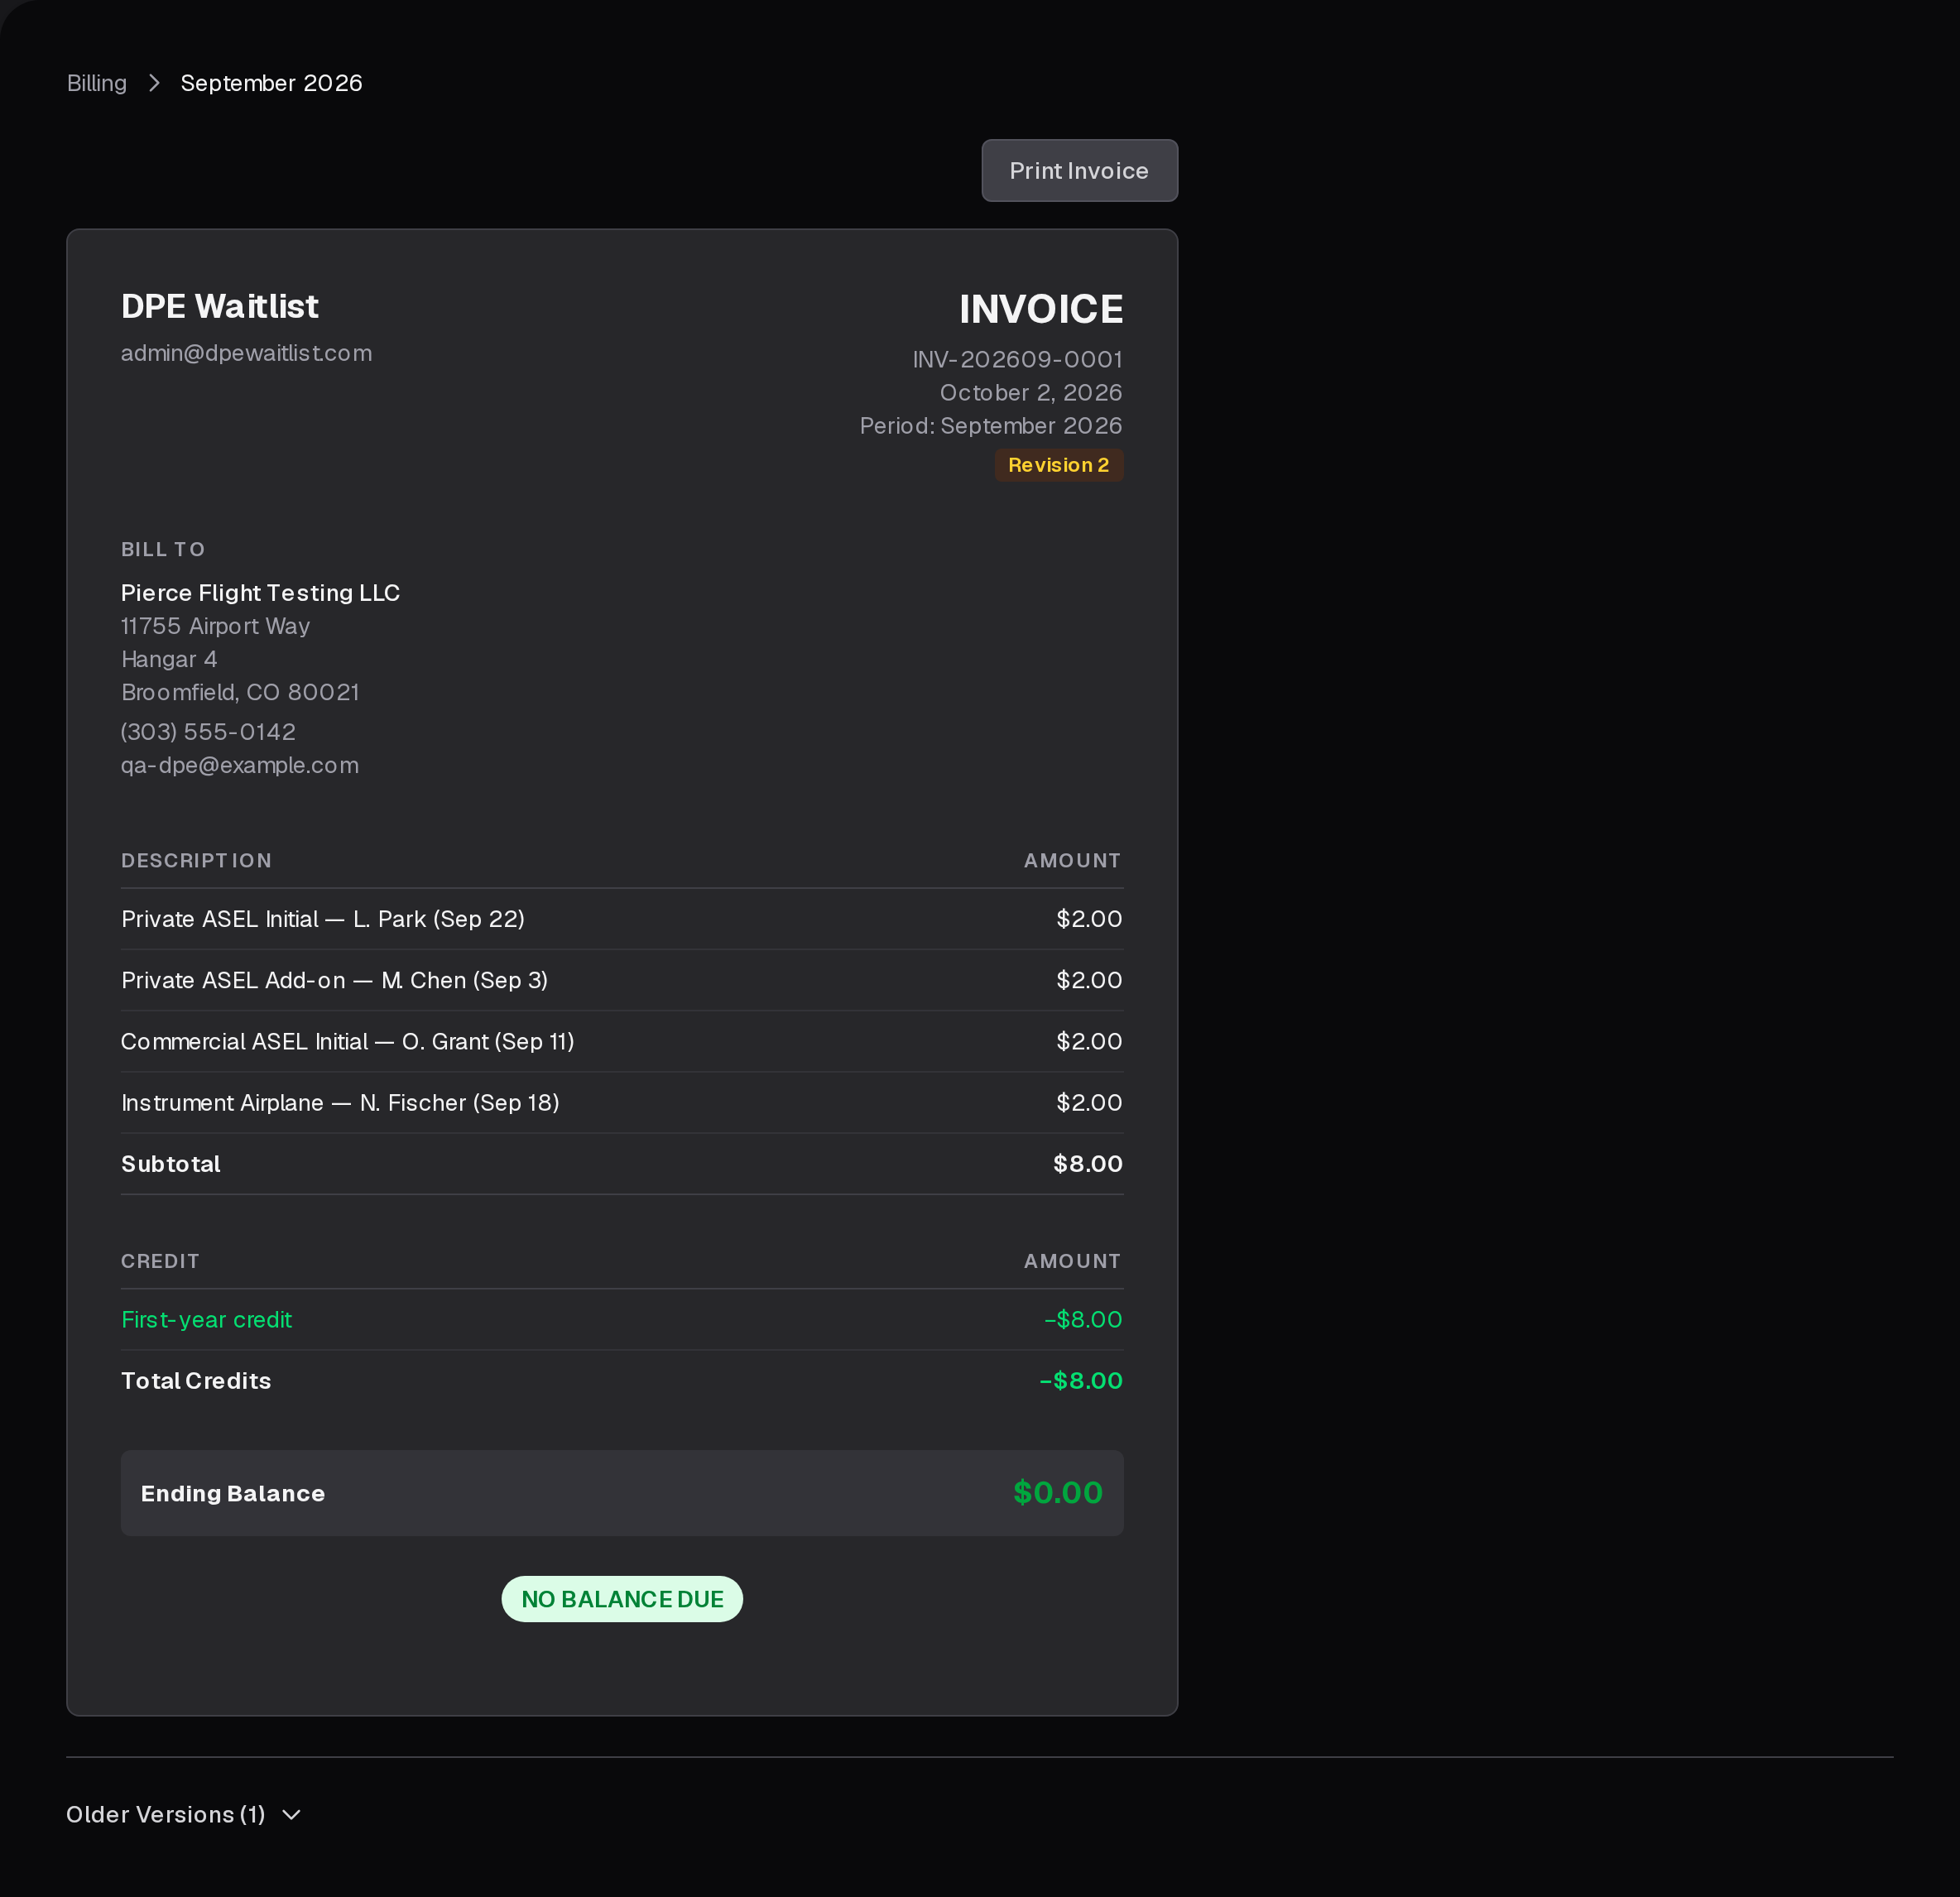
Task: Click the CREDIT section header
Action: tap(160, 1261)
